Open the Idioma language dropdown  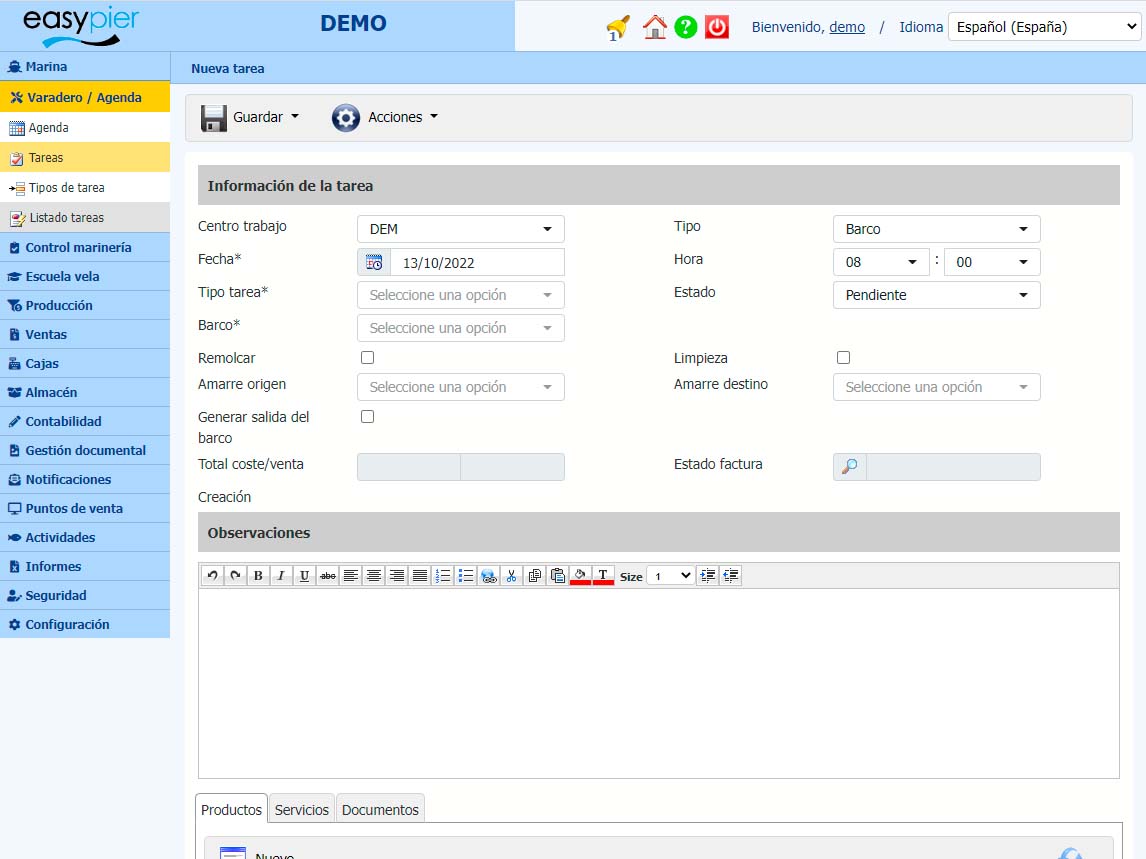[1045, 27]
